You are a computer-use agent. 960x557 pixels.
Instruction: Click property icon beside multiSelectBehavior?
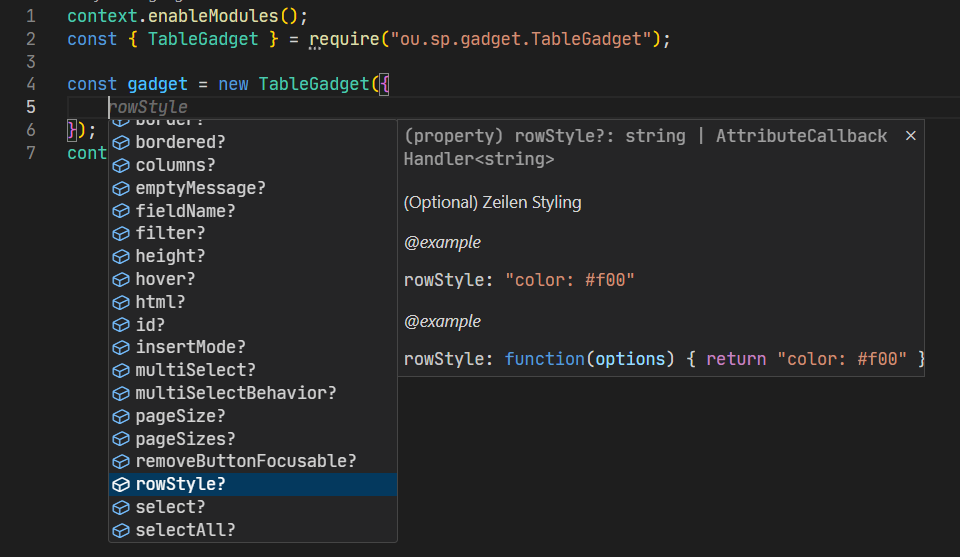(121, 393)
